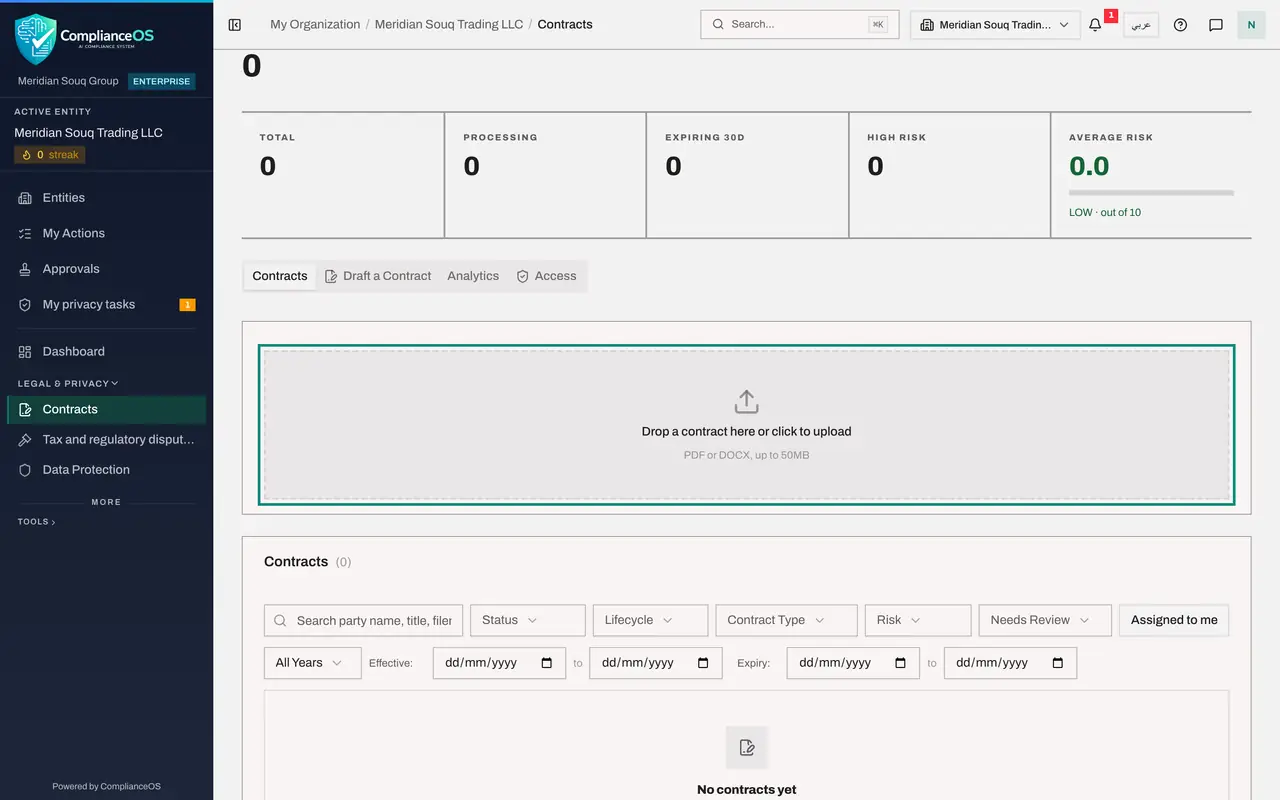Select the Contracts tab

280,276
